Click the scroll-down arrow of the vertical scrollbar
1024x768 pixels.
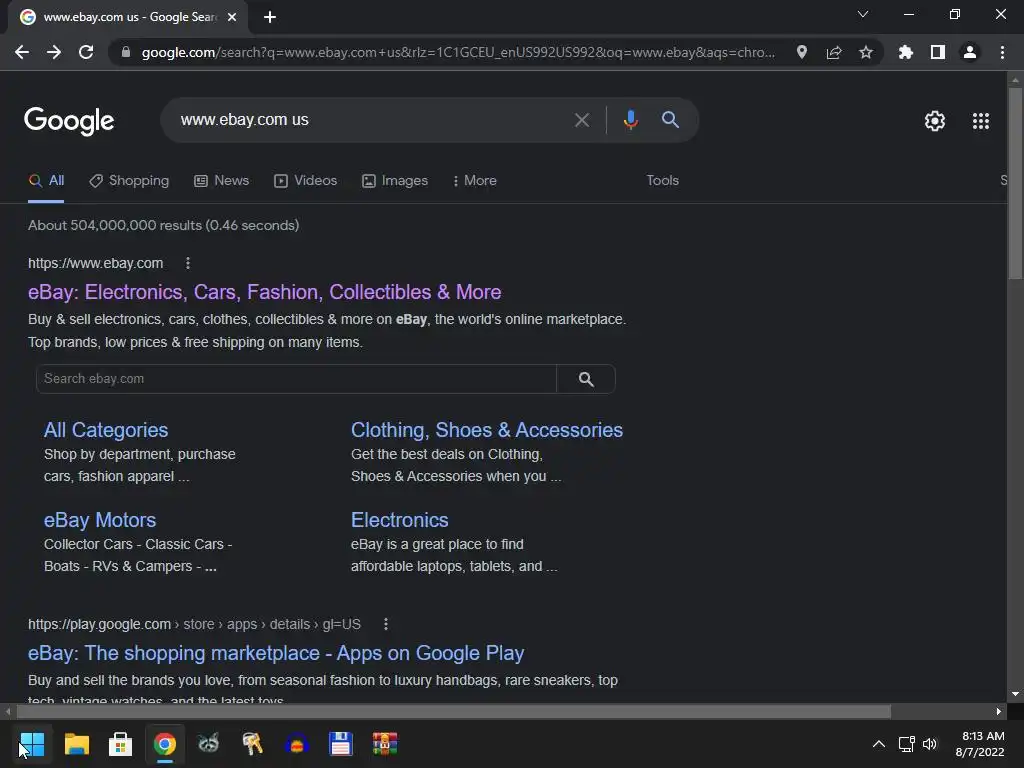pos(1015,694)
